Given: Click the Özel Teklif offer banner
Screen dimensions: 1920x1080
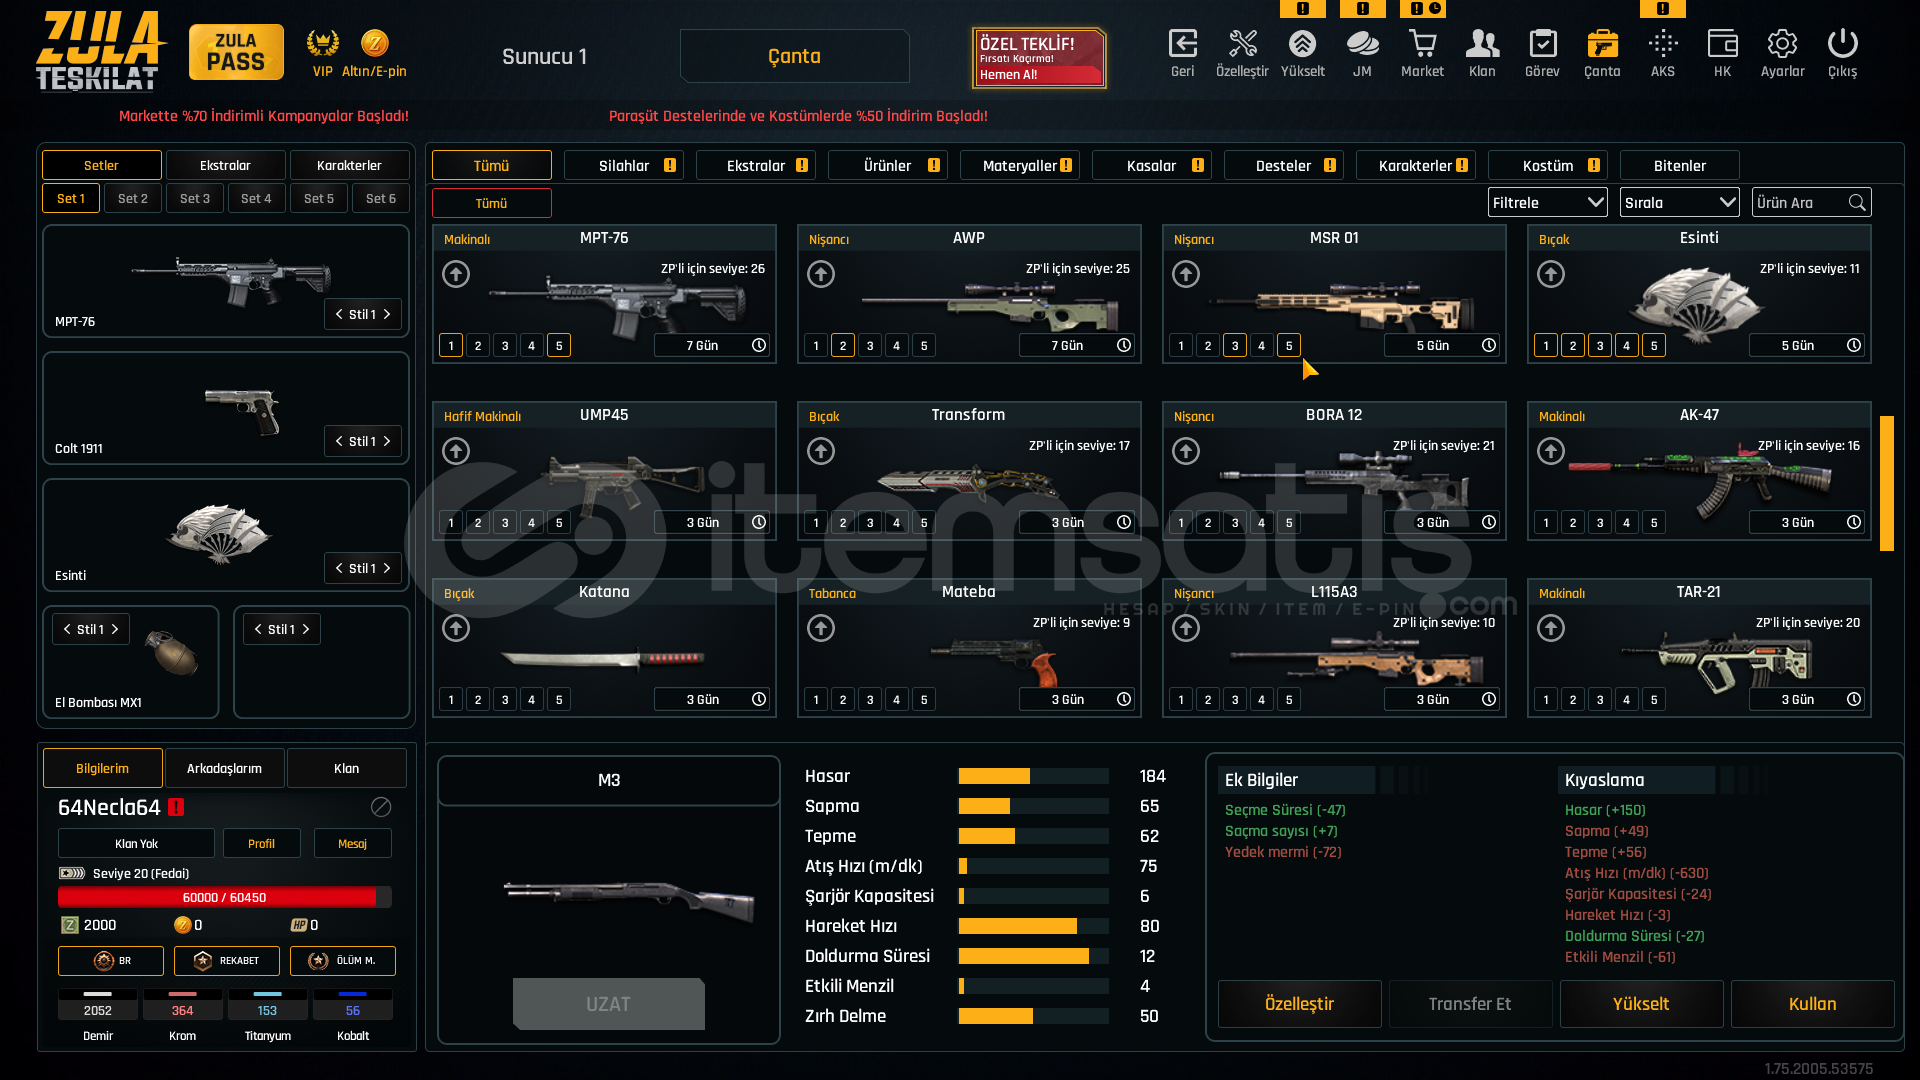Looking at the screenshot, I should pos(1039,57).
